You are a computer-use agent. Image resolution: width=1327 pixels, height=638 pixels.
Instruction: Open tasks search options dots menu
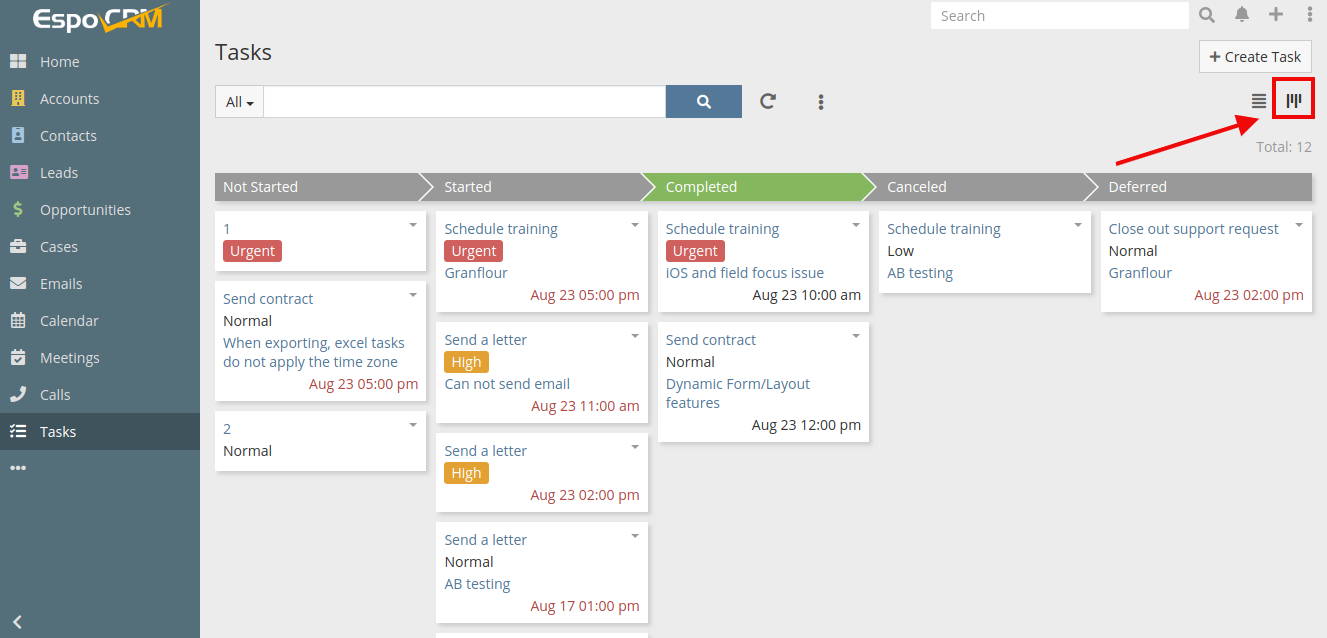pos(821,102)
